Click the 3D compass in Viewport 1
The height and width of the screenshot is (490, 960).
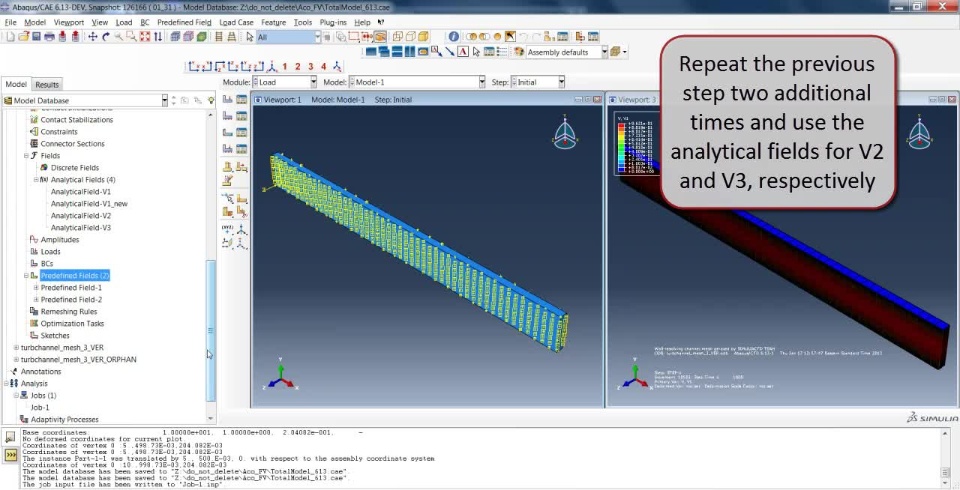[x=565, y=131]
